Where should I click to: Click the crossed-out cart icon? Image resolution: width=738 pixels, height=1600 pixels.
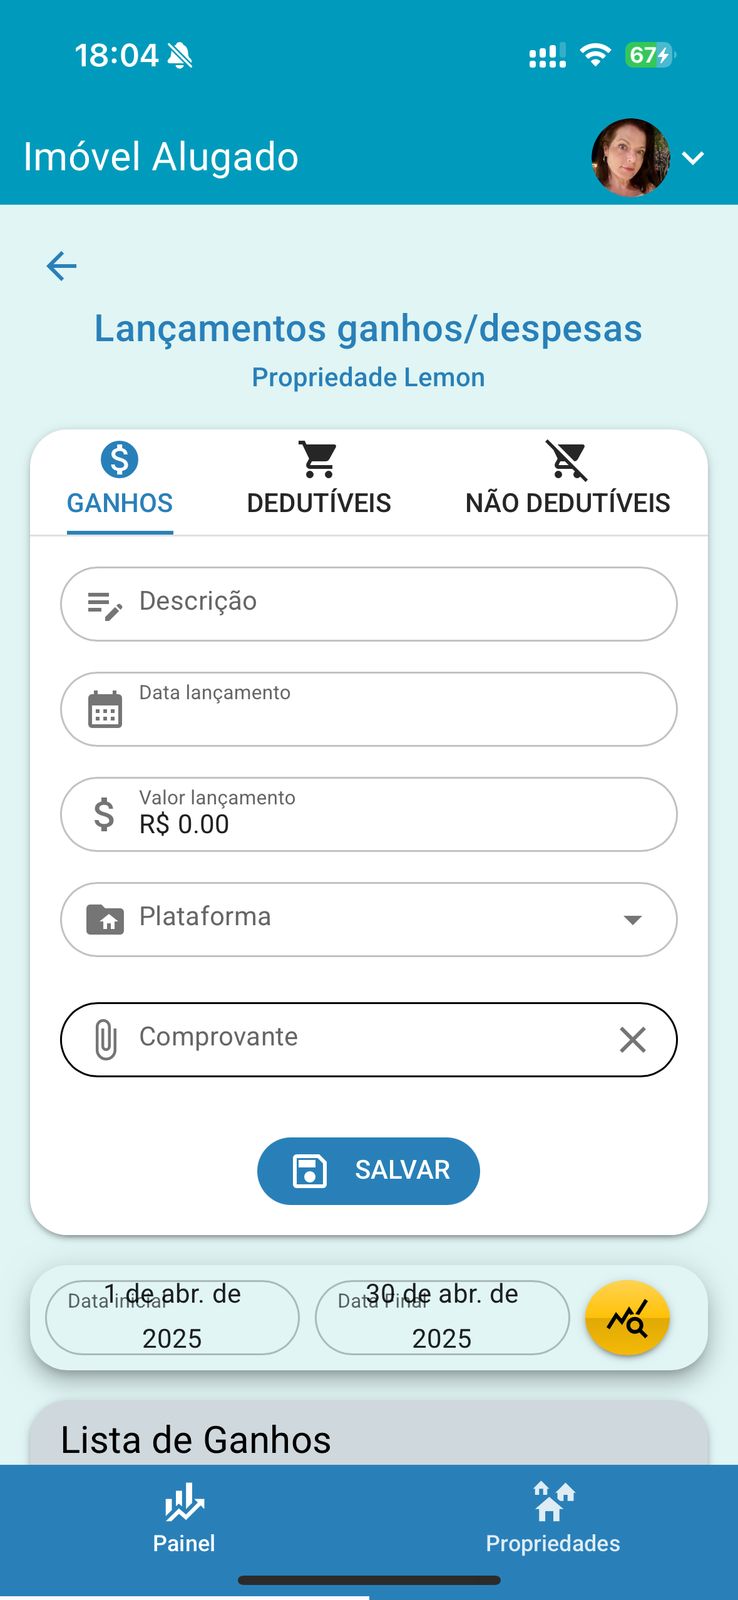pos(567,460)
